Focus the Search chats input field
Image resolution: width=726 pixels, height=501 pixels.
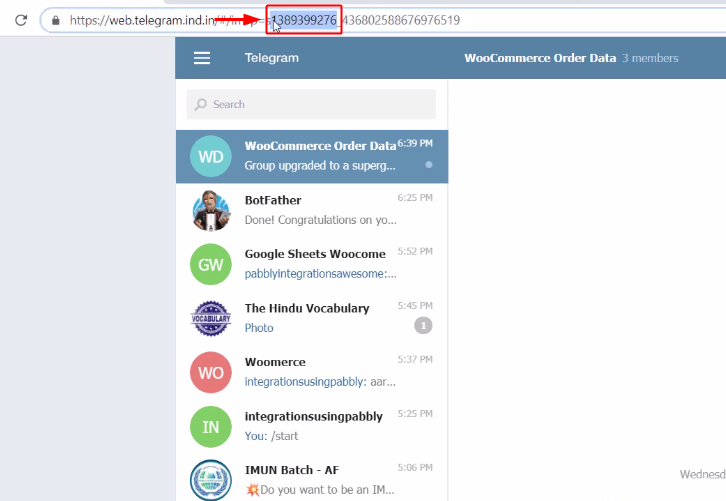[x=311, y=104]
